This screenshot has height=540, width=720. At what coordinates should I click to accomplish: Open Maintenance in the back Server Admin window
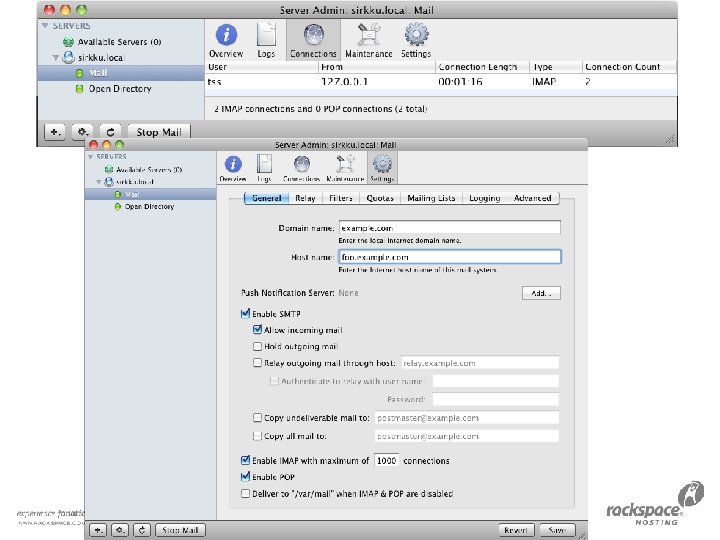[x=369, y=41]
